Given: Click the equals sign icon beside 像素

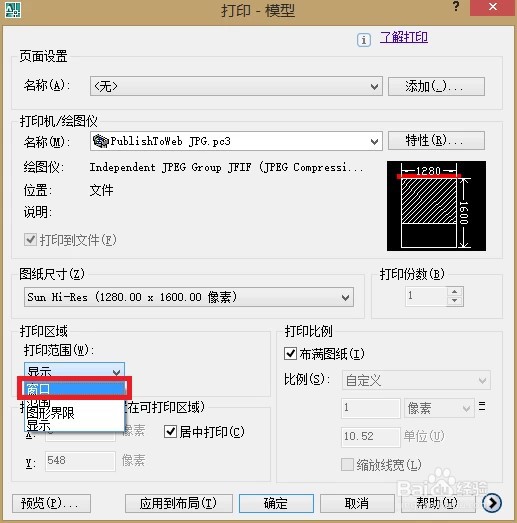Looking at the screenshot, I should pyautogui.click(x=482, y=406).
